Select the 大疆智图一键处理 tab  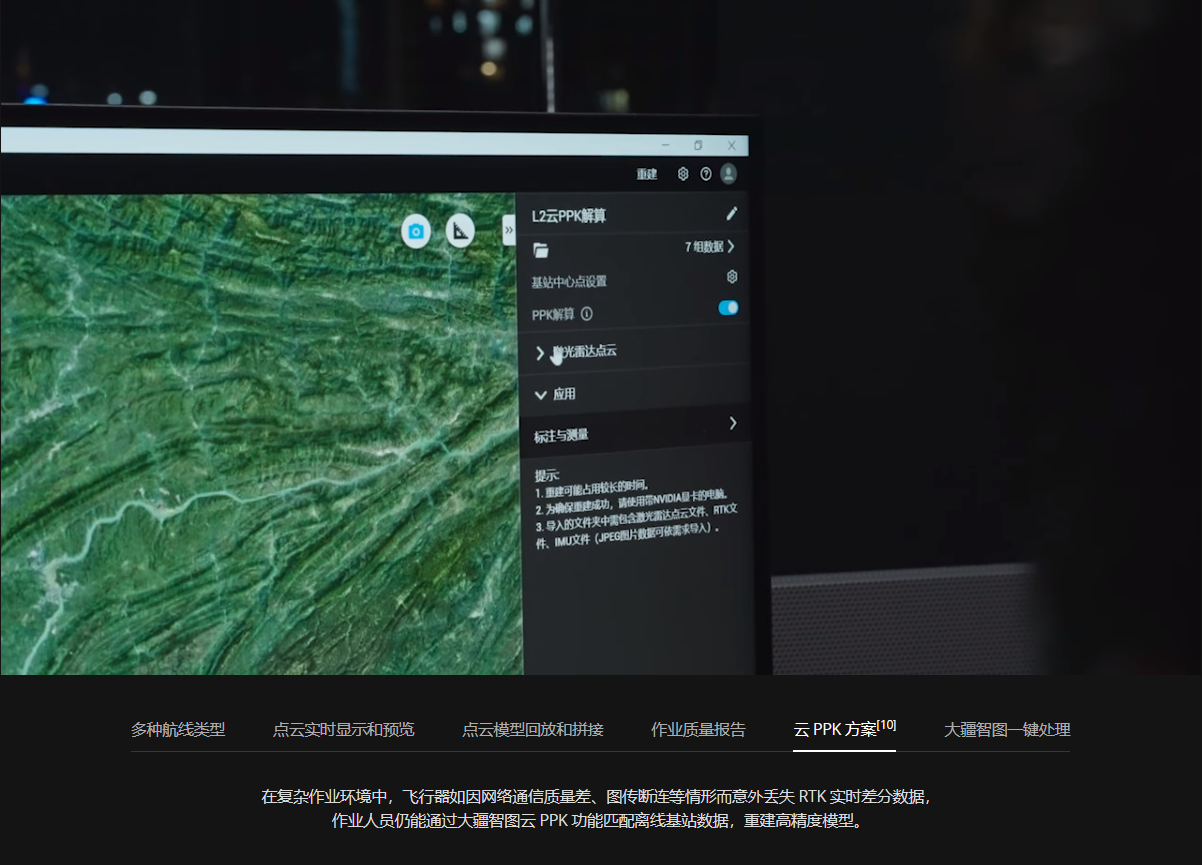pyautogui.click(x=1007, y=730)
